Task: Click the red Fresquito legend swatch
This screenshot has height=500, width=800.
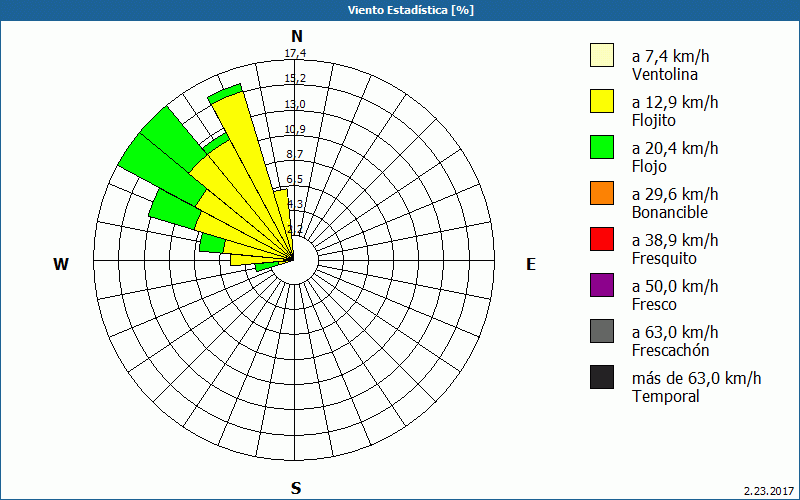Action: pos(602,239)
